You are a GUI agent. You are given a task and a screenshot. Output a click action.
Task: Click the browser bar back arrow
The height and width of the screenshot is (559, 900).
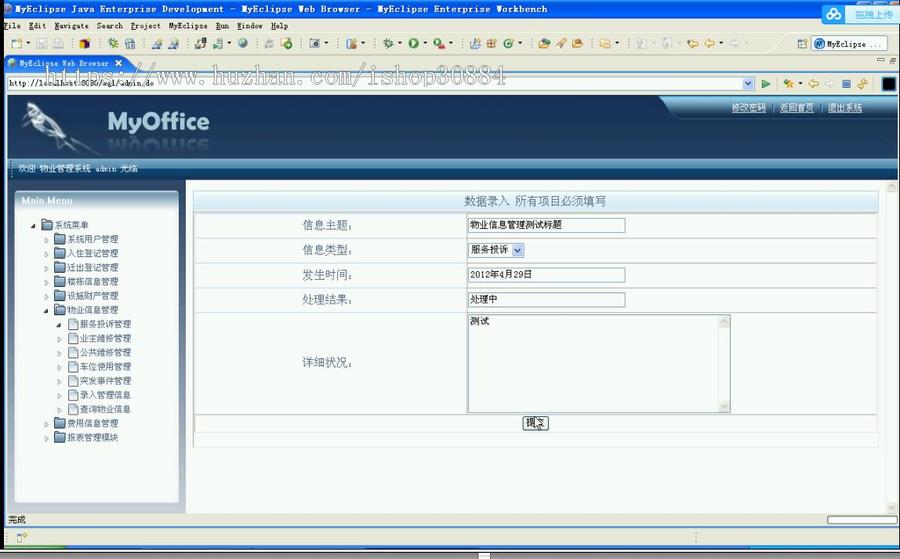click(x=813, y=84)
